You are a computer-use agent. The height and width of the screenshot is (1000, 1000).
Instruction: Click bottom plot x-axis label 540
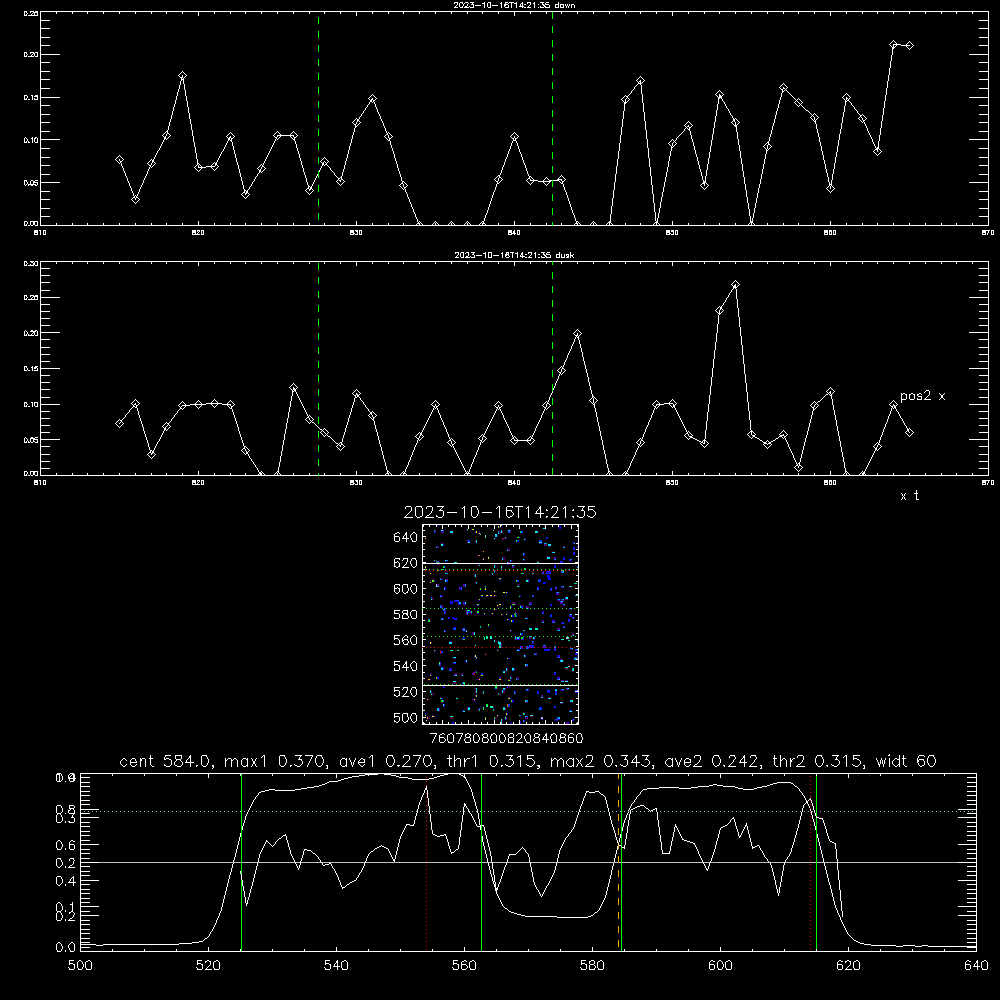[336, 965]
